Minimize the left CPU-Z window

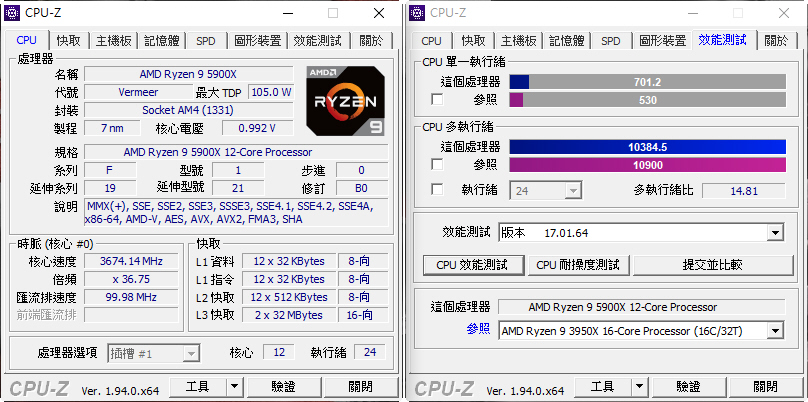point(287,13)
